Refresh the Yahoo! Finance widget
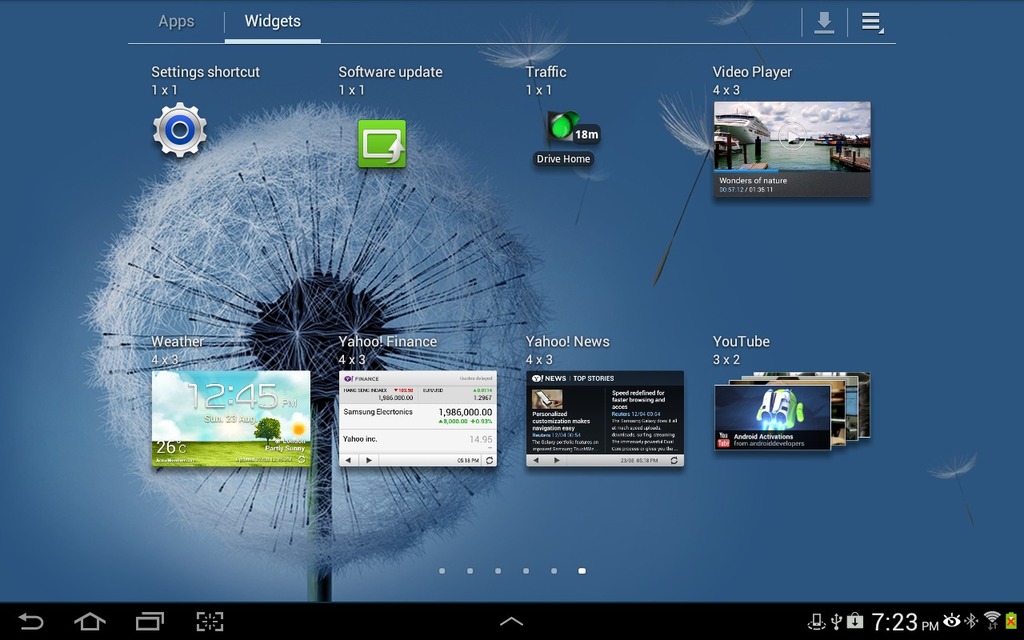 [489, 460]
